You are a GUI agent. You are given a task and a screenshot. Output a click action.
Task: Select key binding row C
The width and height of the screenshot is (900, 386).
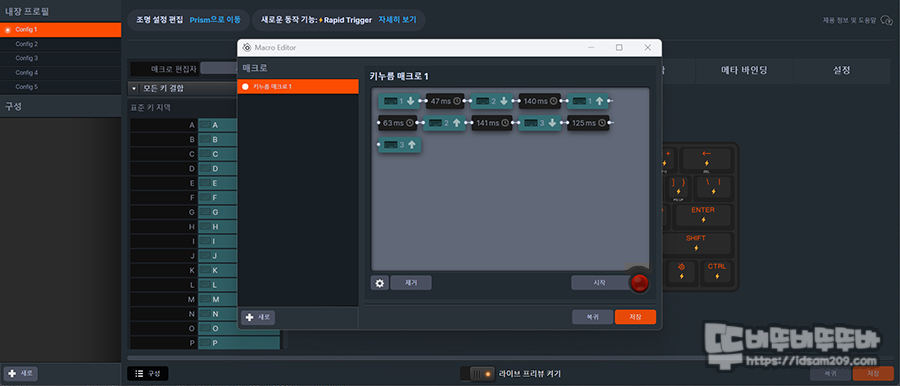[x=184, y=154]
